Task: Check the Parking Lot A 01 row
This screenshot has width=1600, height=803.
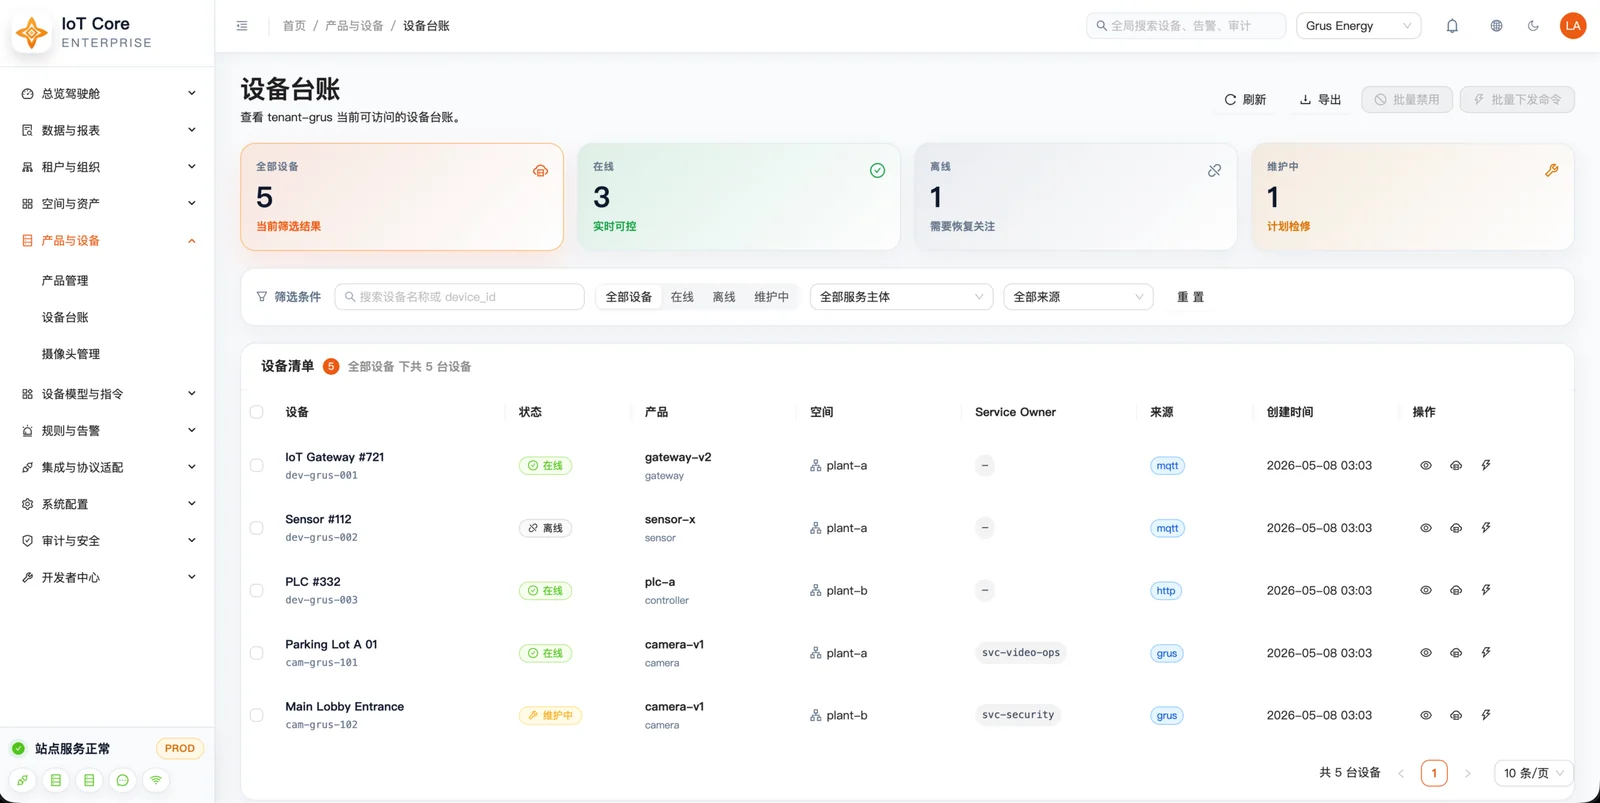Action: pos(257,653)
